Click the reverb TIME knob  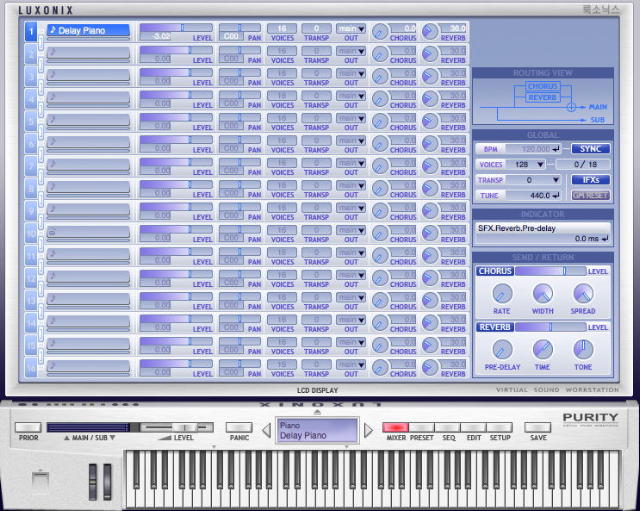pyautogui.click(x=543, y=349)
